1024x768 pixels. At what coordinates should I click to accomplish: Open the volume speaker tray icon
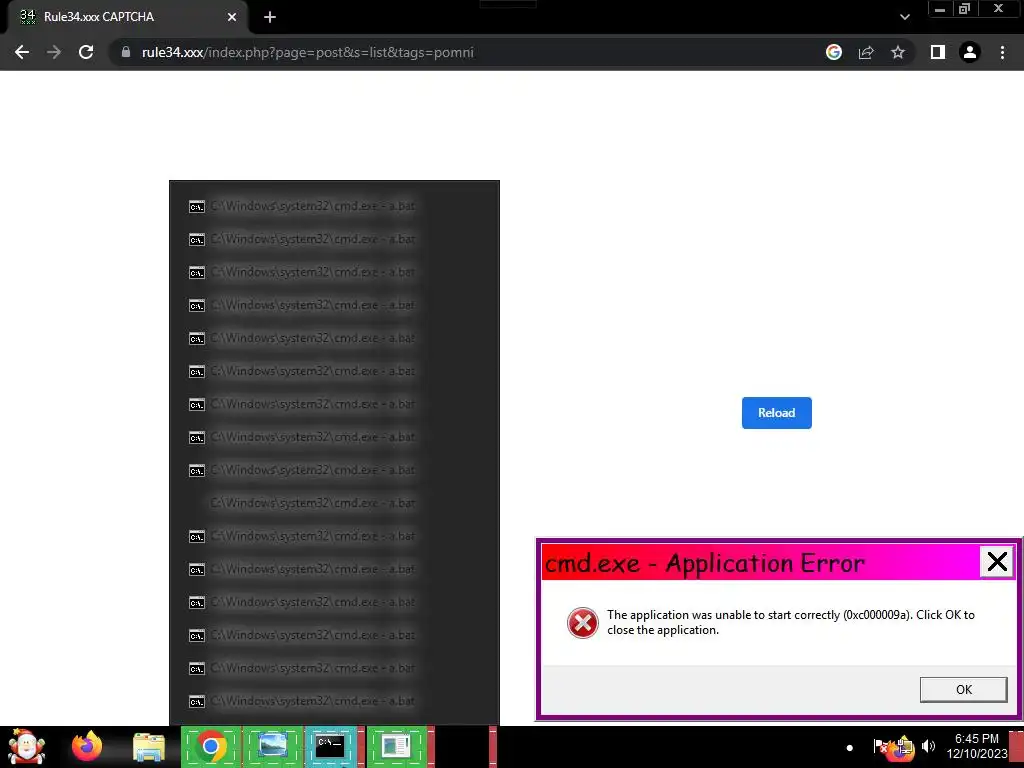[x=928, y=746]
